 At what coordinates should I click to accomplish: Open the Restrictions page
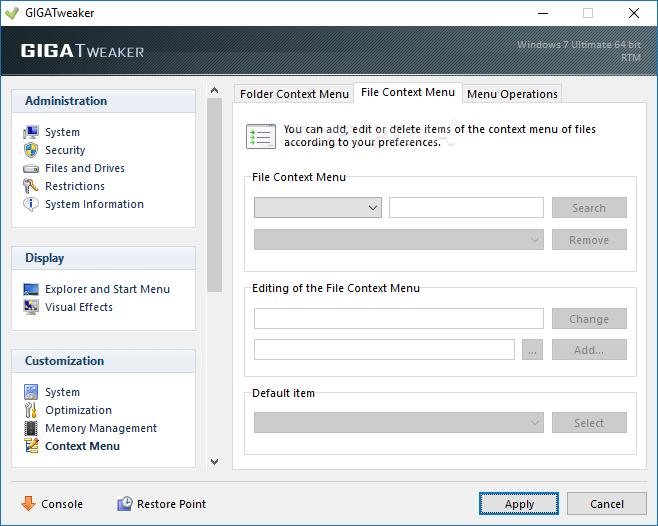click(75, 186)
